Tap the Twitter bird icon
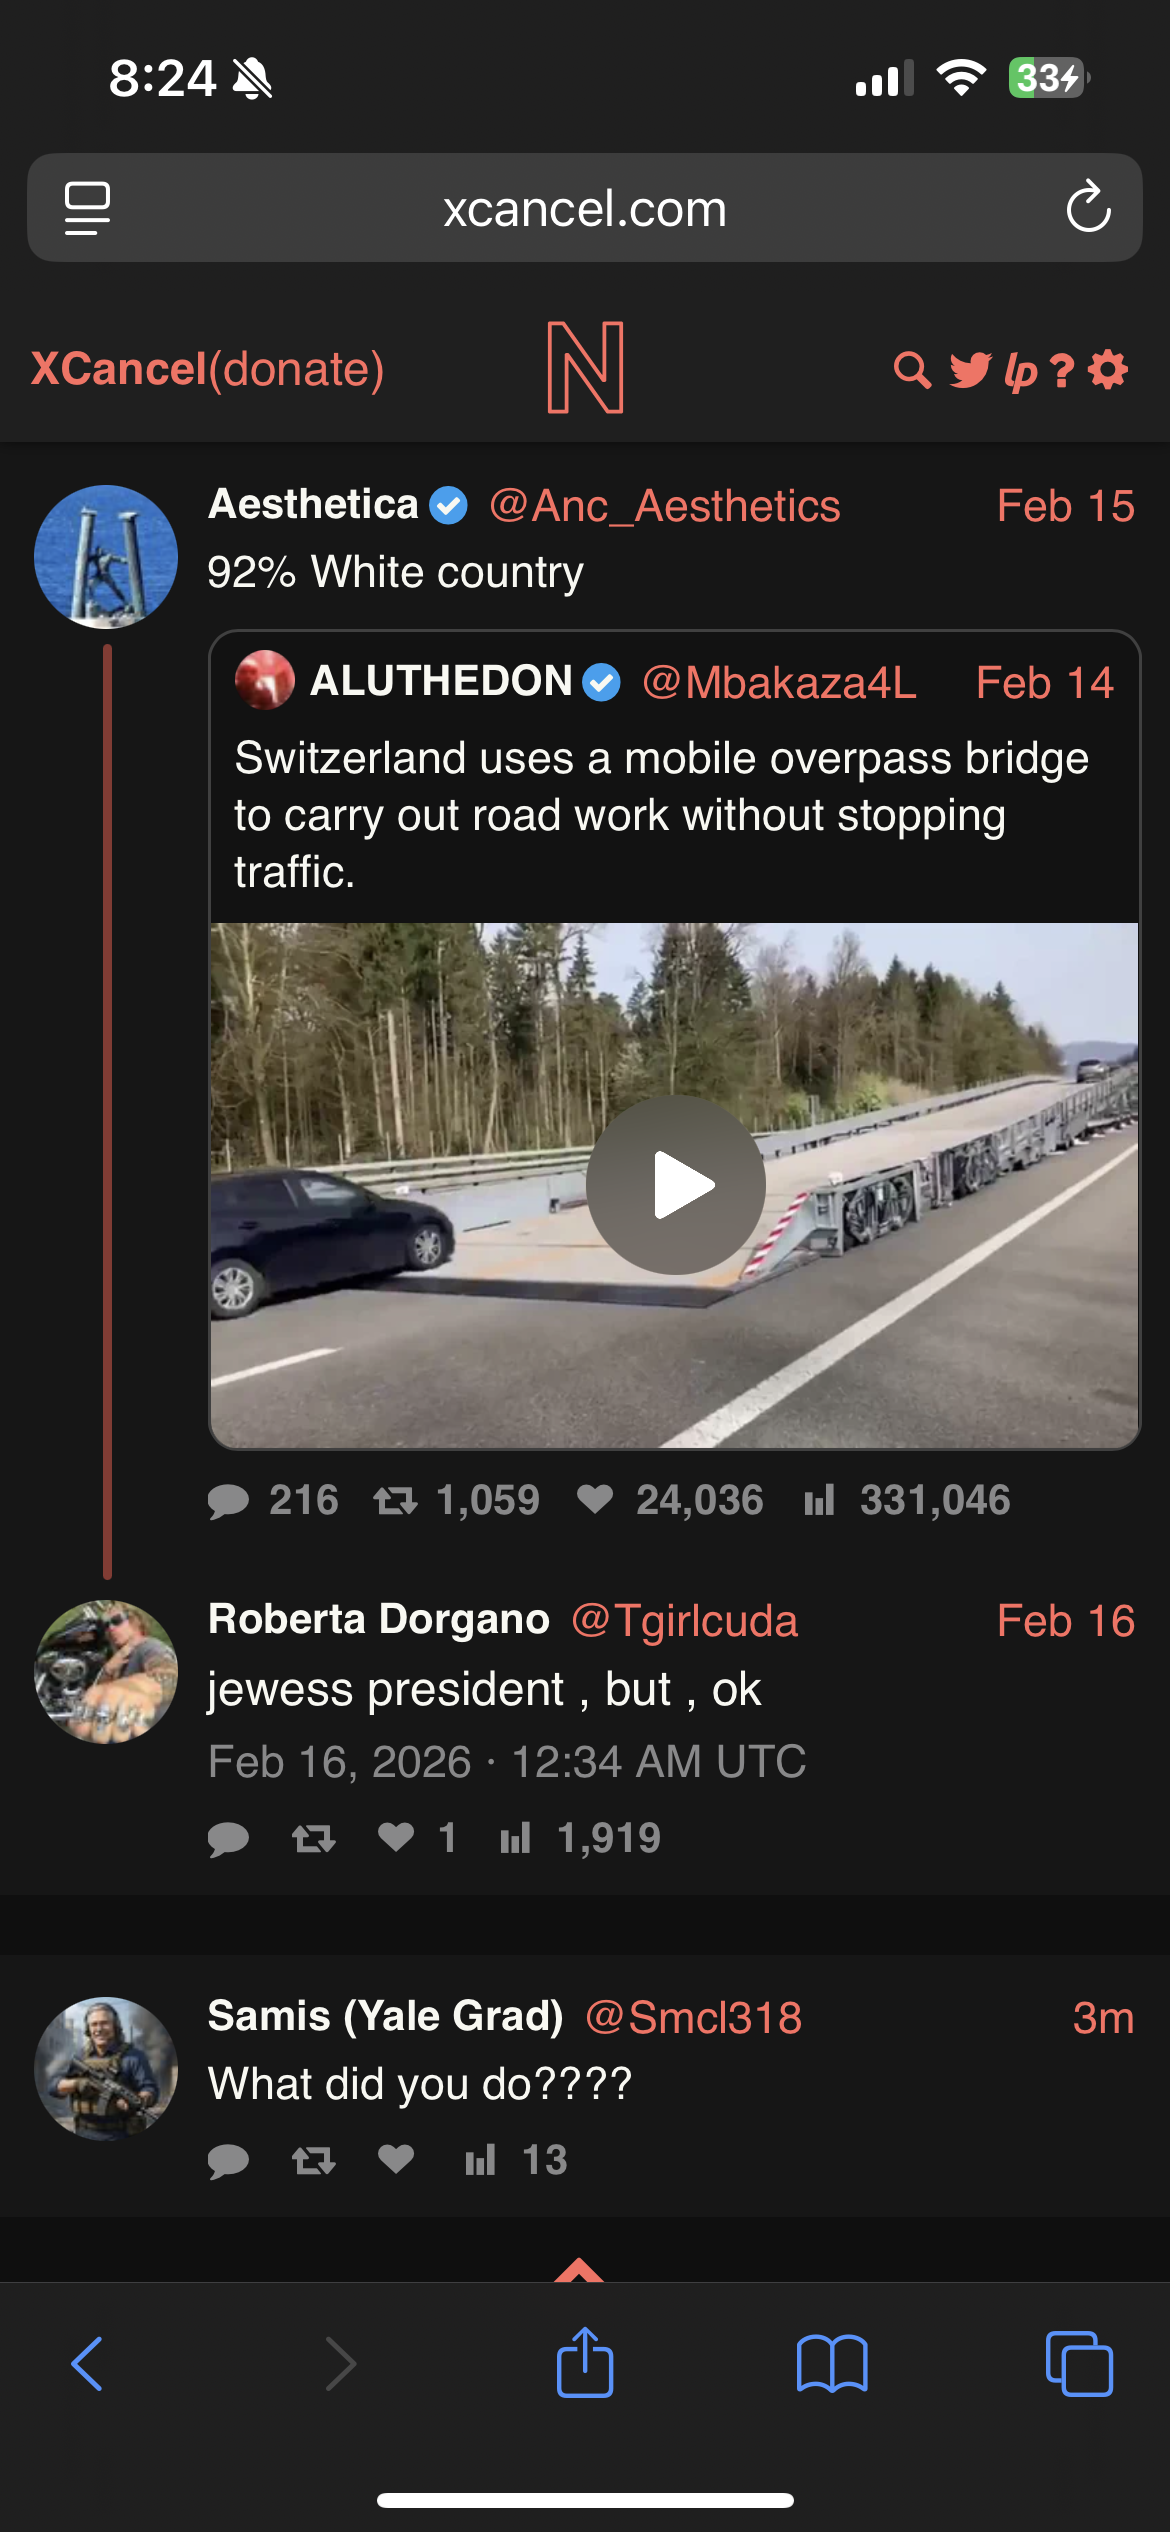This screenshot has height=2532, width=1170. (x=969, y=370)
